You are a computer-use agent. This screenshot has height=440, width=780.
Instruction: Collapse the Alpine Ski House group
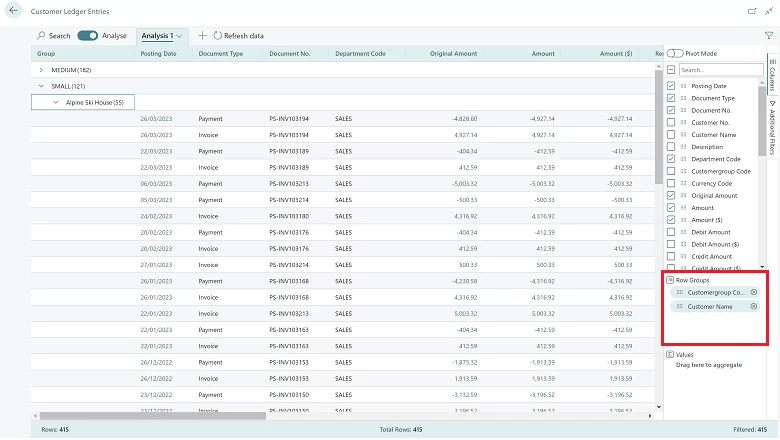(56, 102)
